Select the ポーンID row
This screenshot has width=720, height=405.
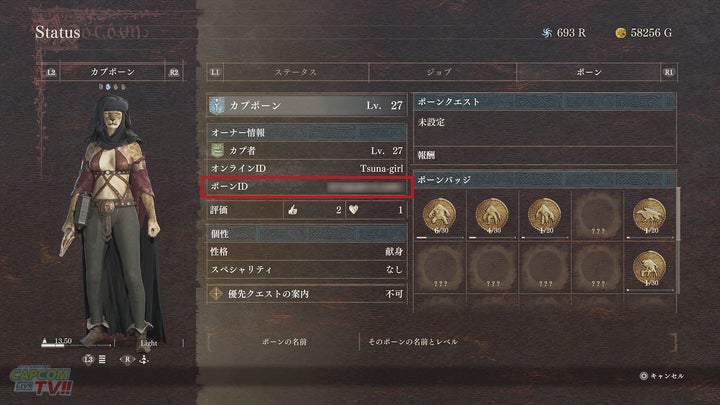tap(307, 187)
